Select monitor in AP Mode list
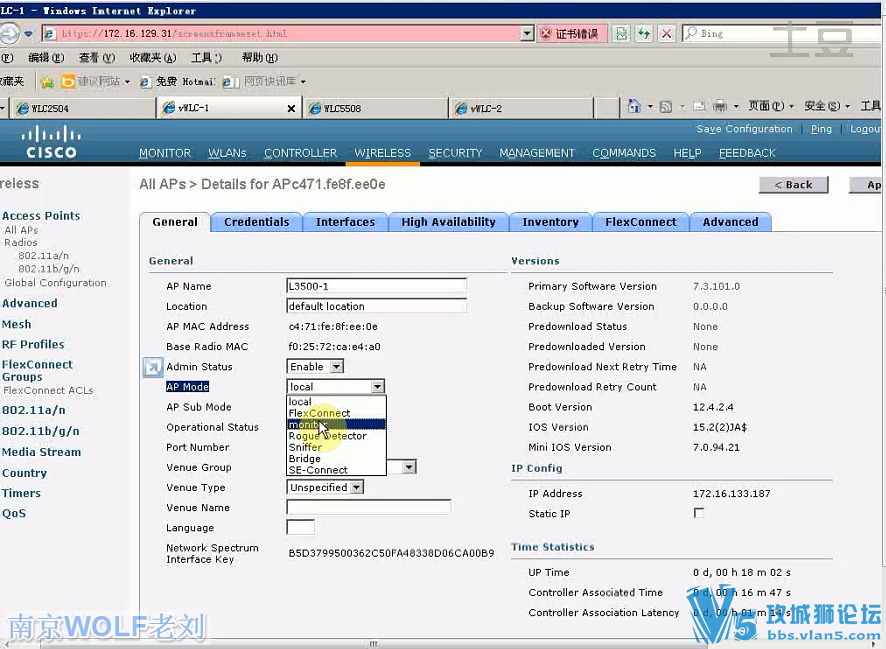The image size is (886, 649). [x=336, y=425]
